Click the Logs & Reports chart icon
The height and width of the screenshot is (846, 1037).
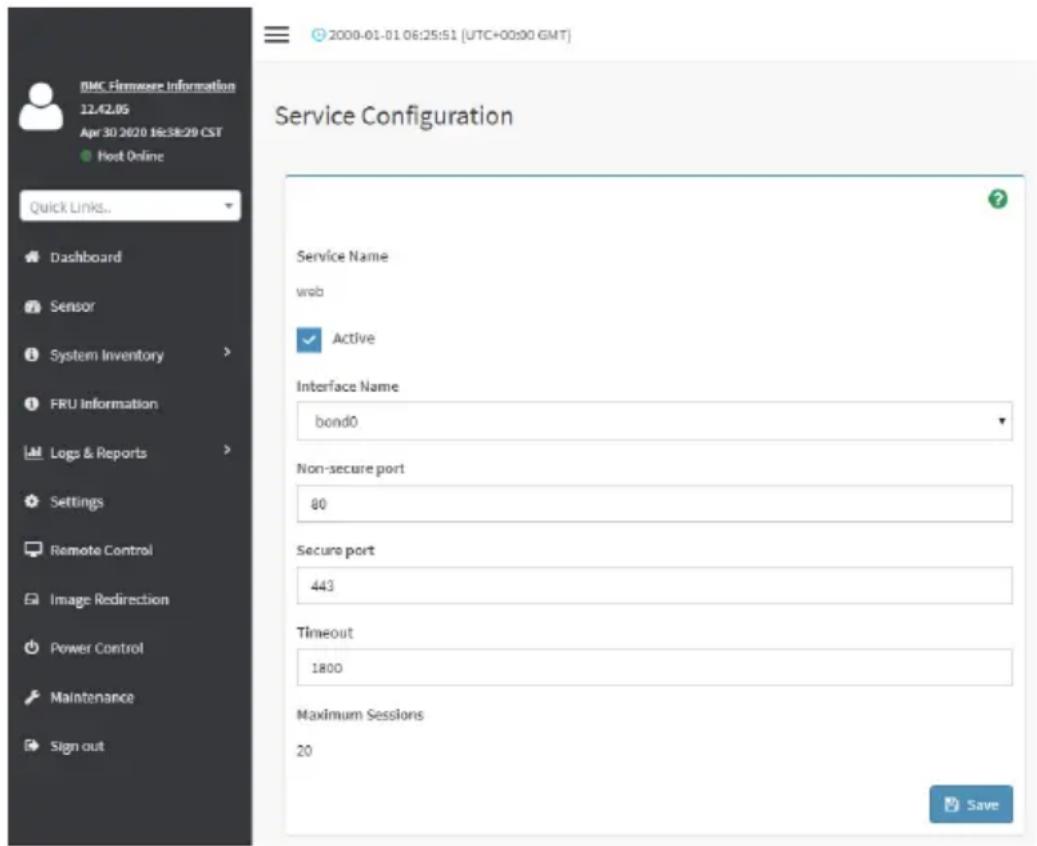[x=32, y=452]
